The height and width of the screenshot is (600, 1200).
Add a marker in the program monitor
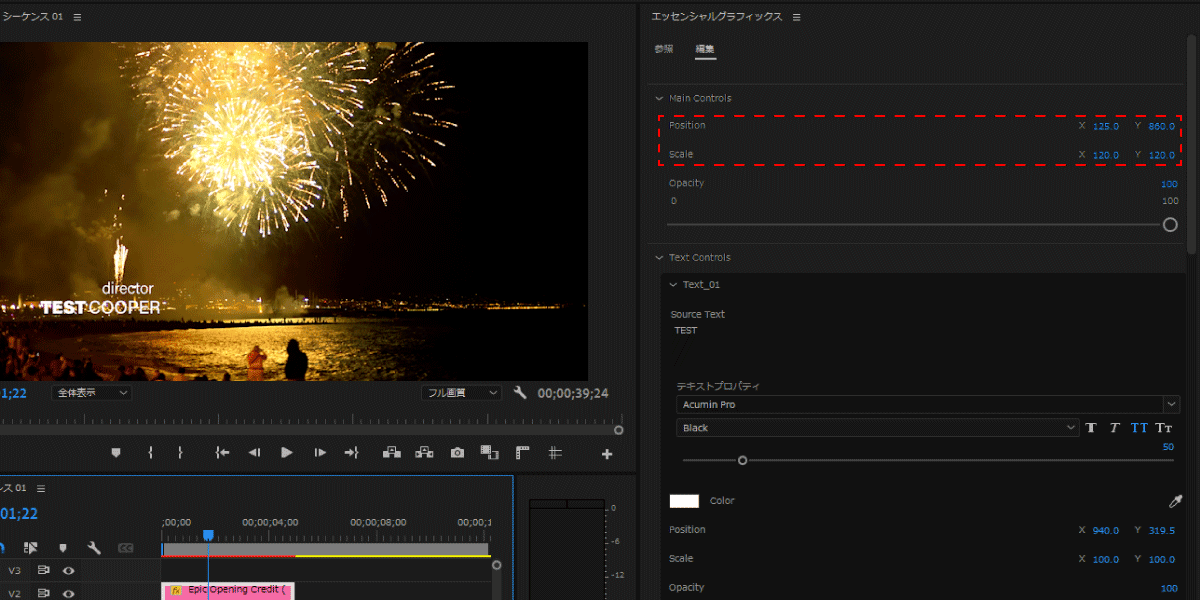tap(116, 453)
